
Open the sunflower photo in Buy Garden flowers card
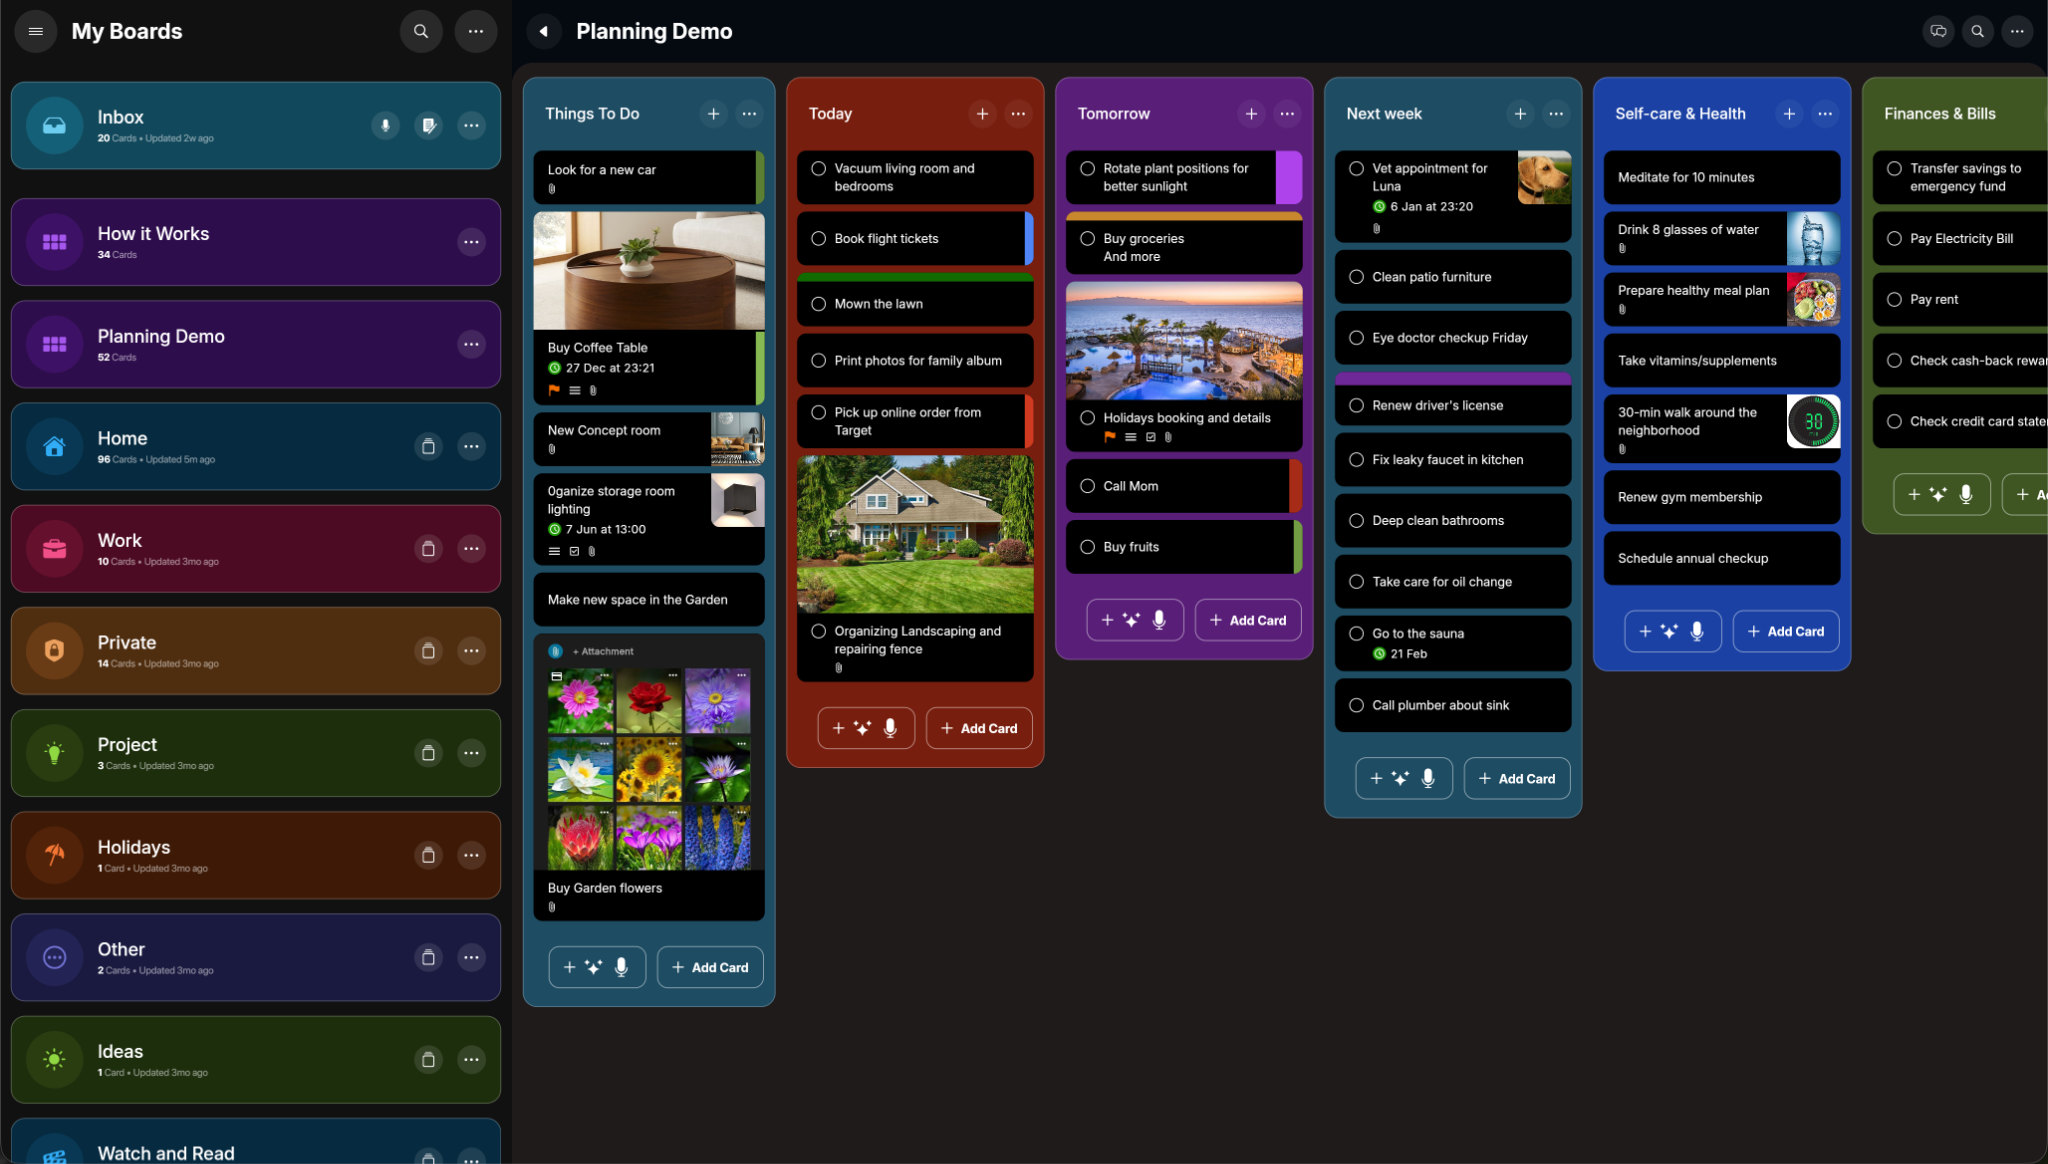point(649,769)
